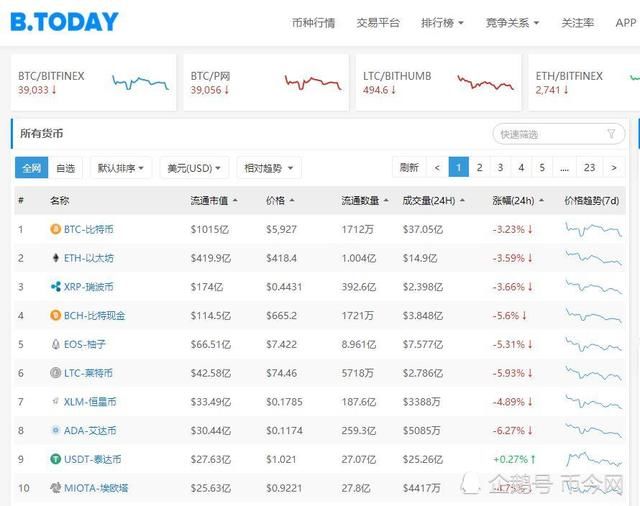Click the Ethereum coin icon
This screenshot has height=506, width=640.
(56, 258)
